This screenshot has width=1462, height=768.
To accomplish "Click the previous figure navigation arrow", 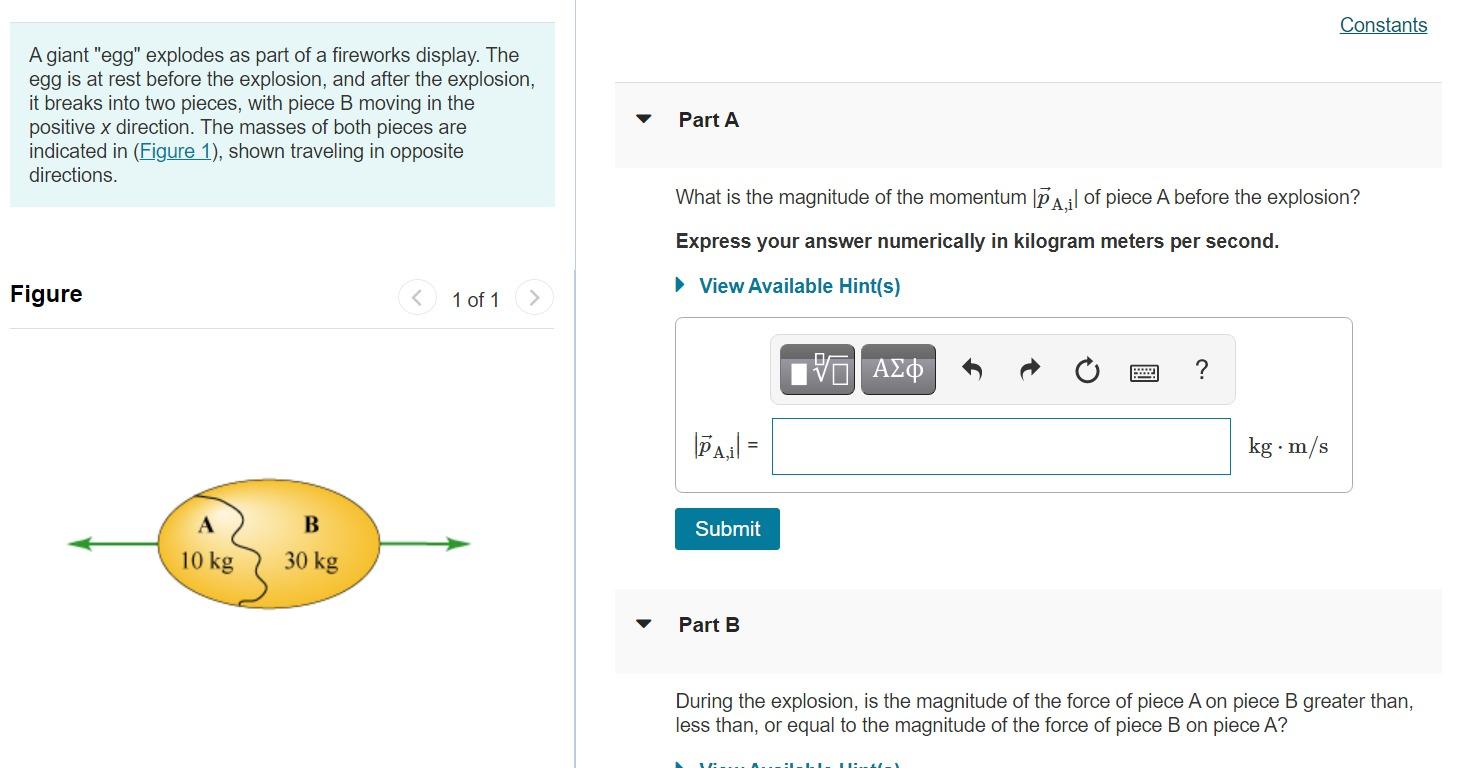I will (417, 297).
